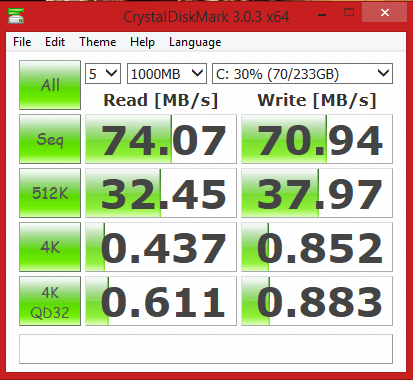Start the 512K random test
Viewport: 413px width, 380px height.
(50, 193)
